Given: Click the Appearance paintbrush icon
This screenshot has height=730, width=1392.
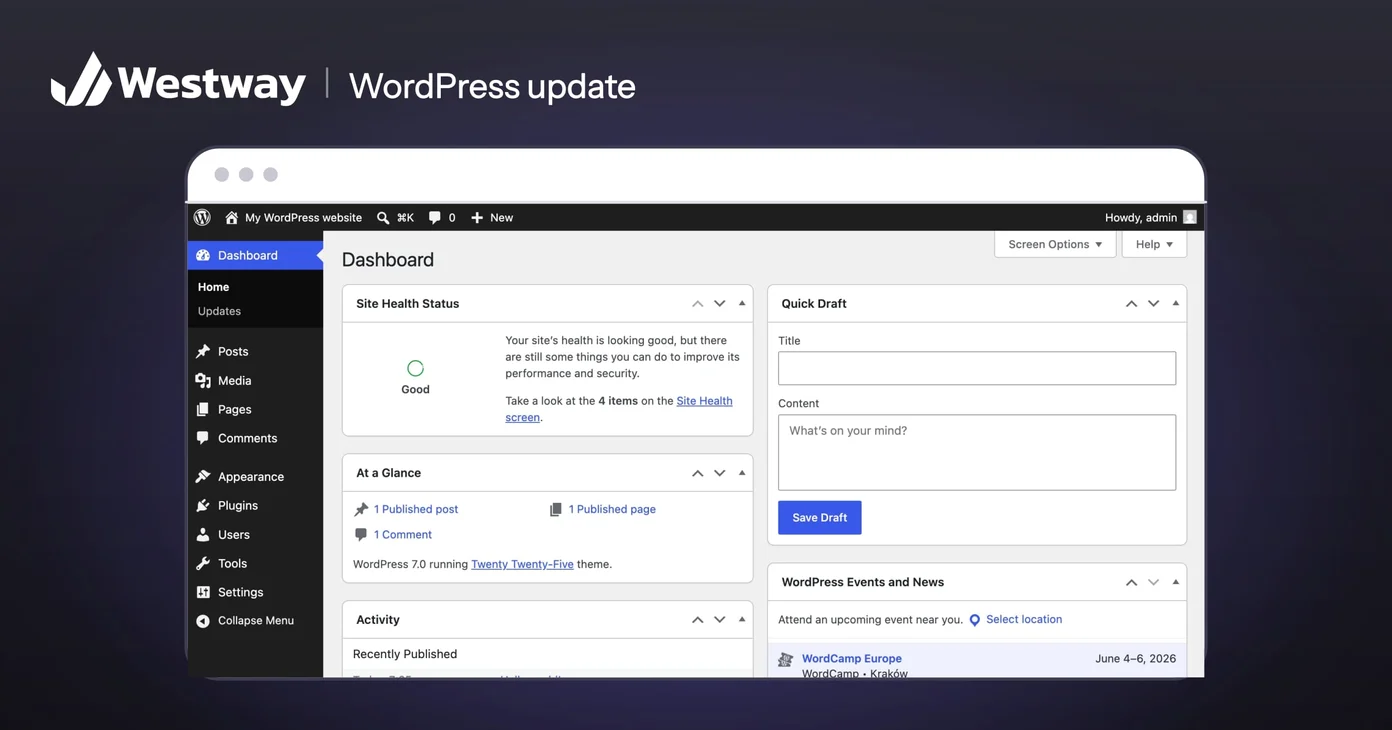Looking at the screenshot, I should pos(203,477).
